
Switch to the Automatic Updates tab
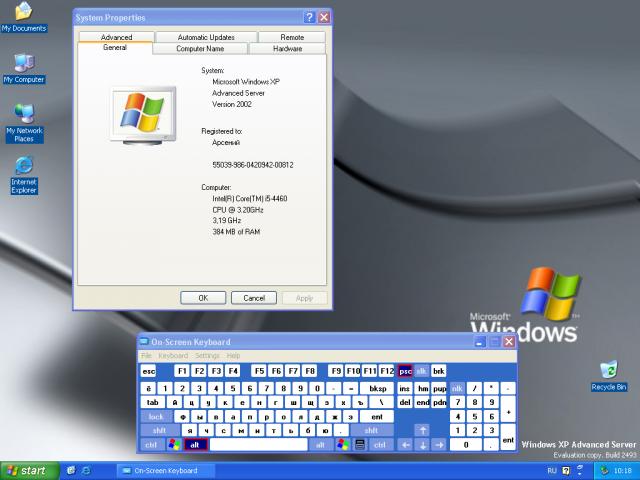pos(206,37)
